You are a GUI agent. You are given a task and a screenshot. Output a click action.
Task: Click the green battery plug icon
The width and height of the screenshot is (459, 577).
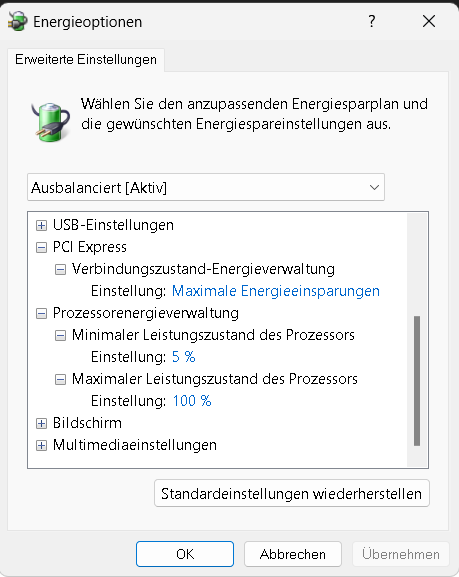click(50, 122)
